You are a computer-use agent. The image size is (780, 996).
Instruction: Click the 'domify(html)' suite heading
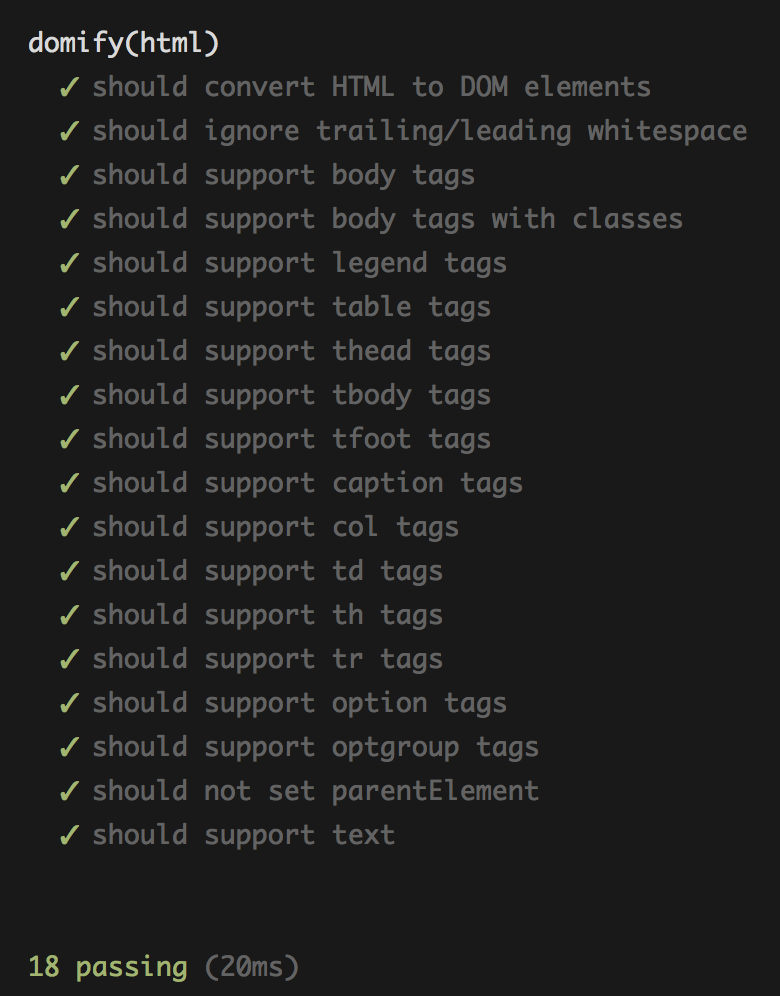[124, 43]
